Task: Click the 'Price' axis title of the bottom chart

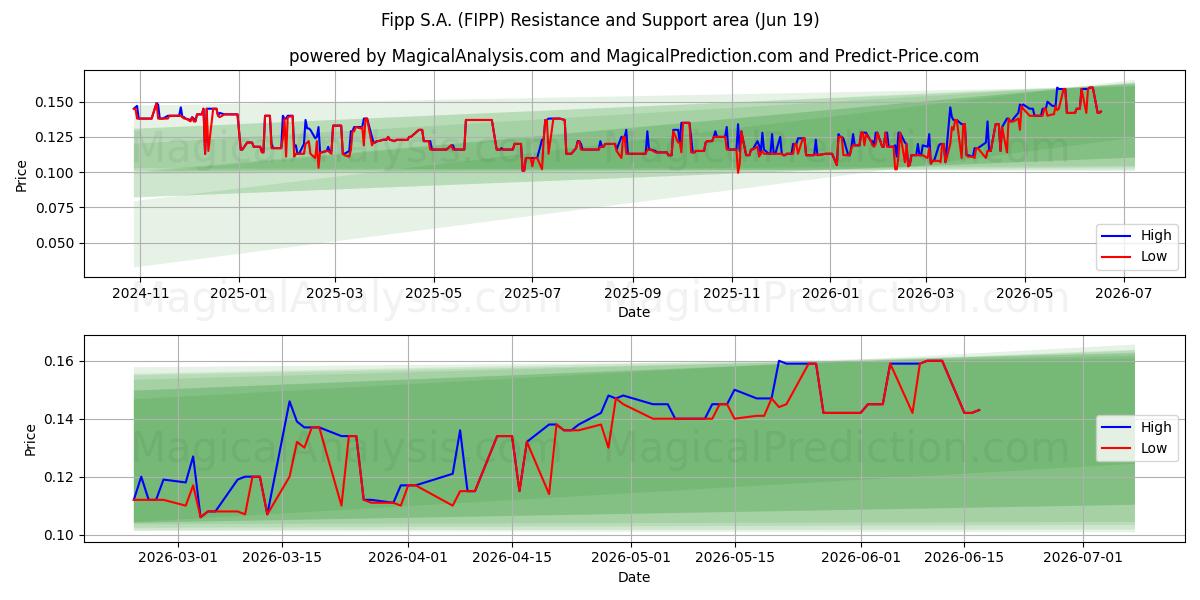Action: coord(30,439)
